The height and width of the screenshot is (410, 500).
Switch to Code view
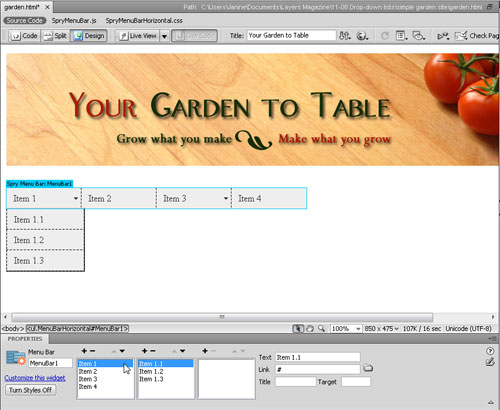(24, 36)
